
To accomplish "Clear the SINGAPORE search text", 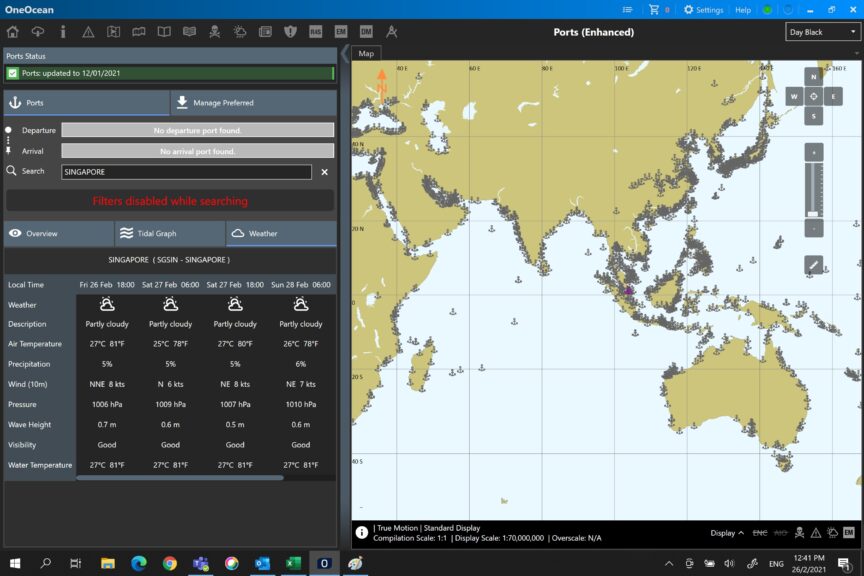I will point(325,172).
